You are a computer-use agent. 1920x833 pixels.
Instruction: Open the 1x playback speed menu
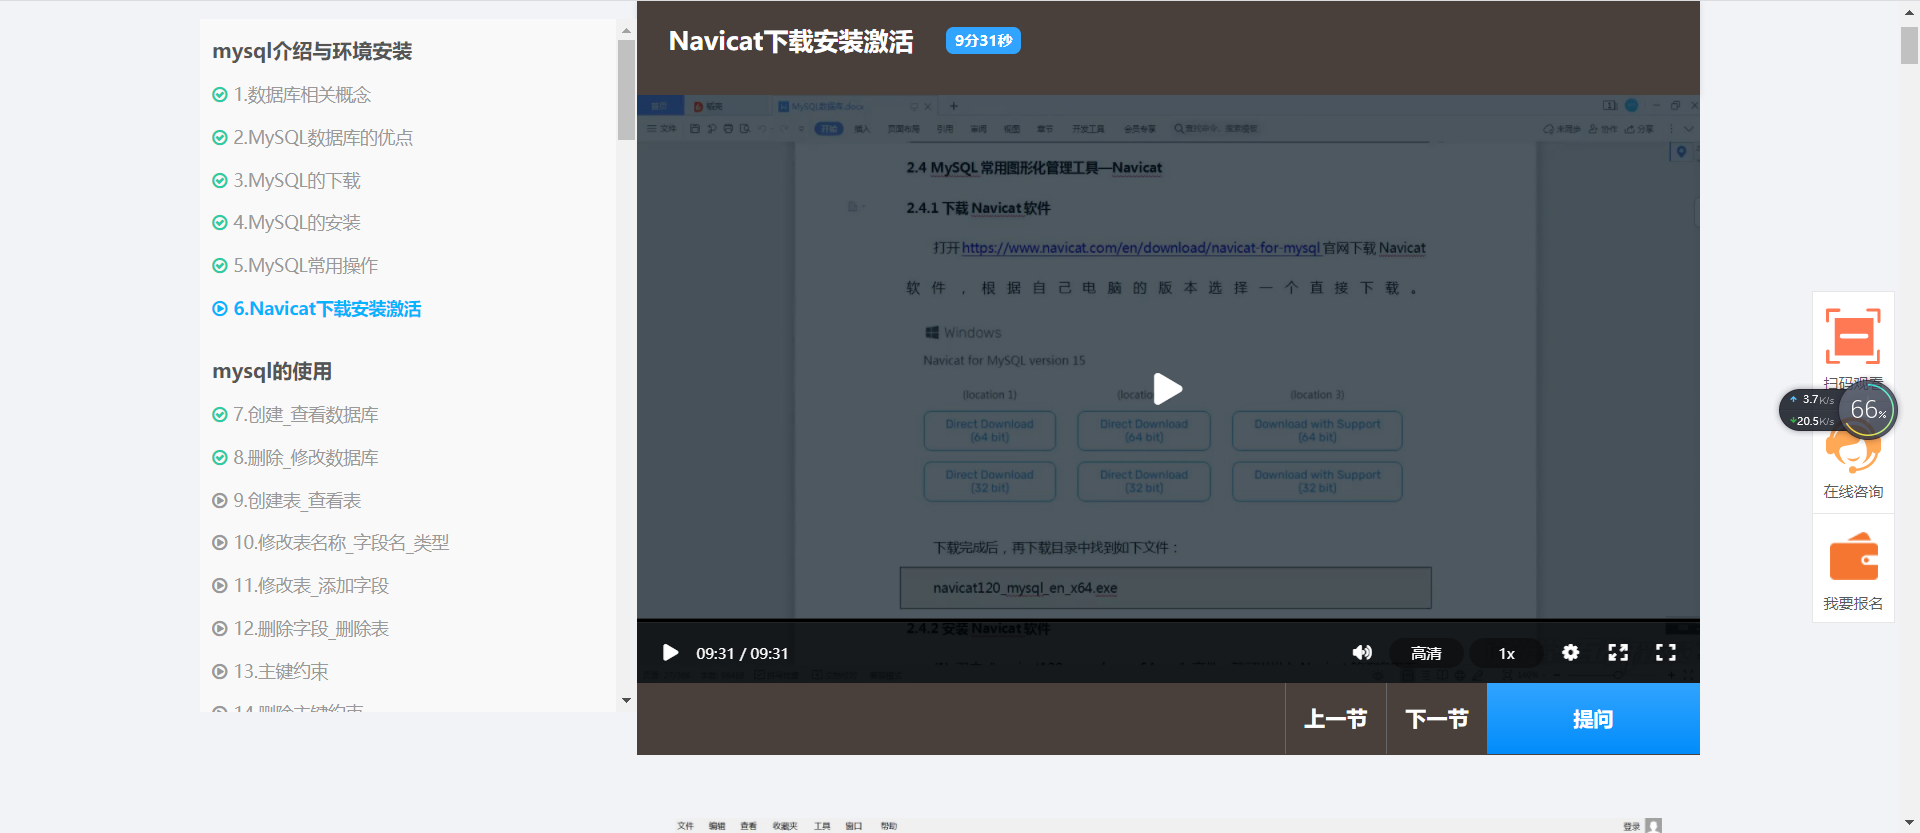(x=1506, y=653)
